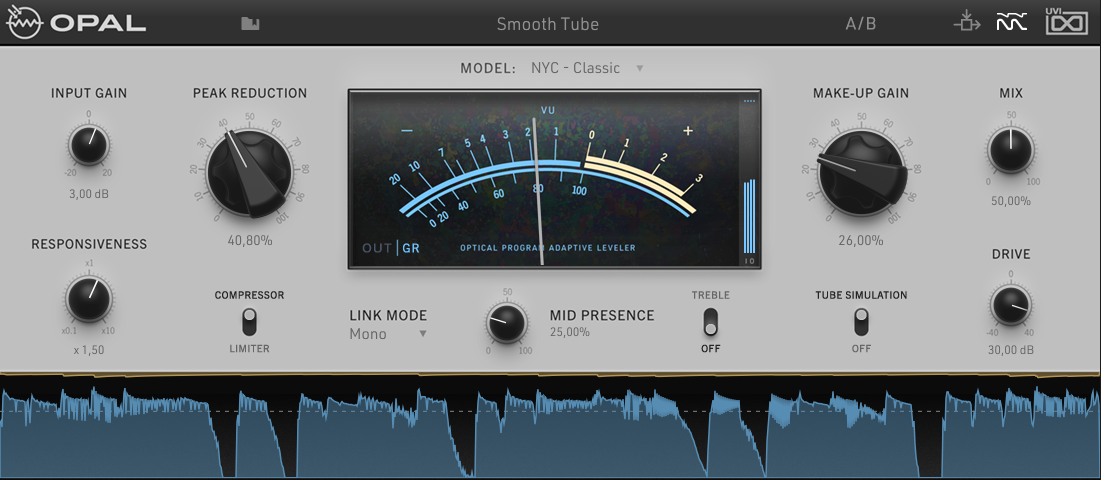Click the 50,00% mix value
The height and width of the screenshot is (480, 1101).
tap(1011, 201)
